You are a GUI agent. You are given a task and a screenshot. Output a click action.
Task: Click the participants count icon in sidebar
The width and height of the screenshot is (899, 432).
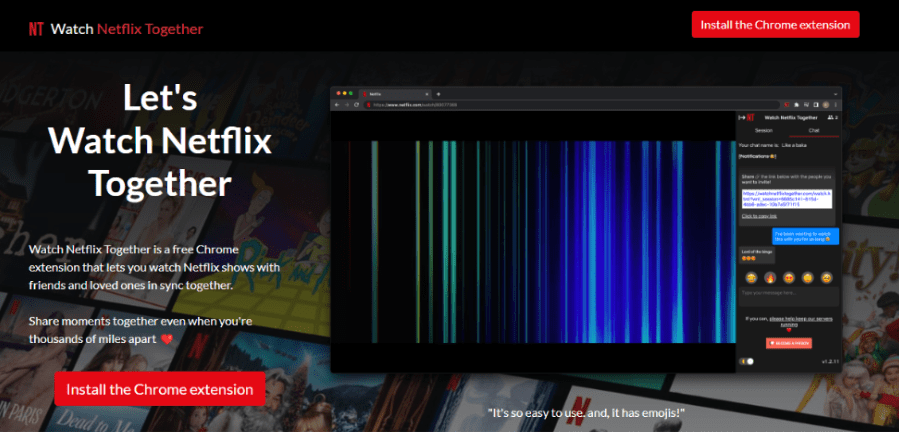tap(833, 118)
